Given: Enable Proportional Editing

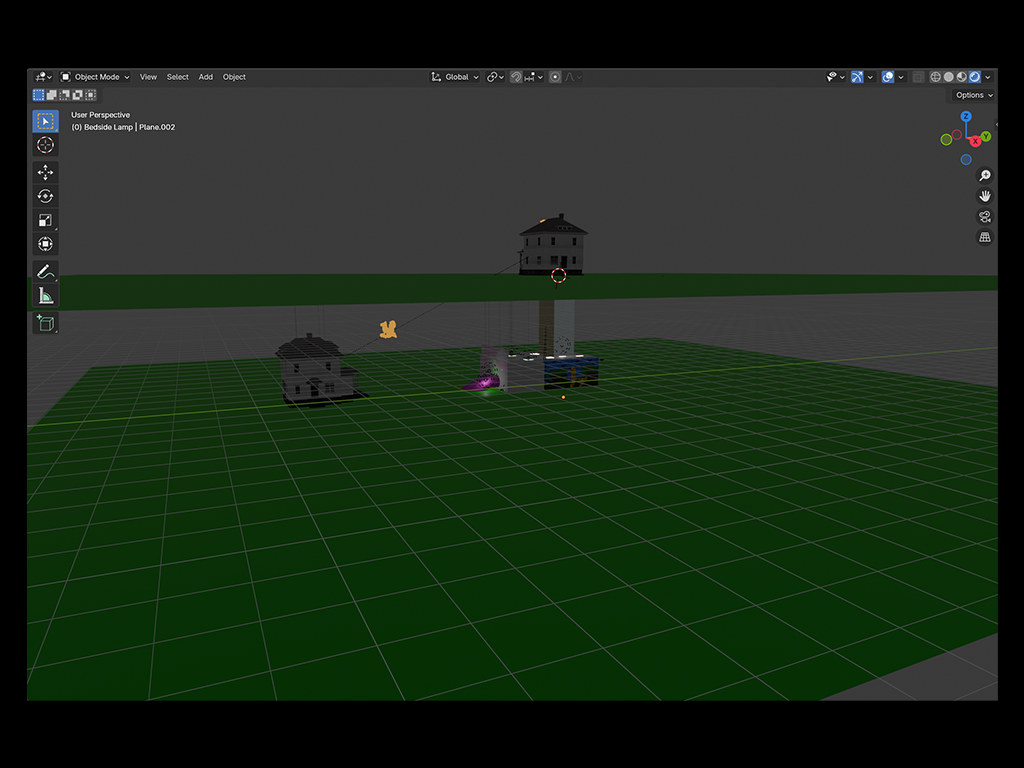Looking at the screenshot, I should pyautogui.click(x=553, y=77).
